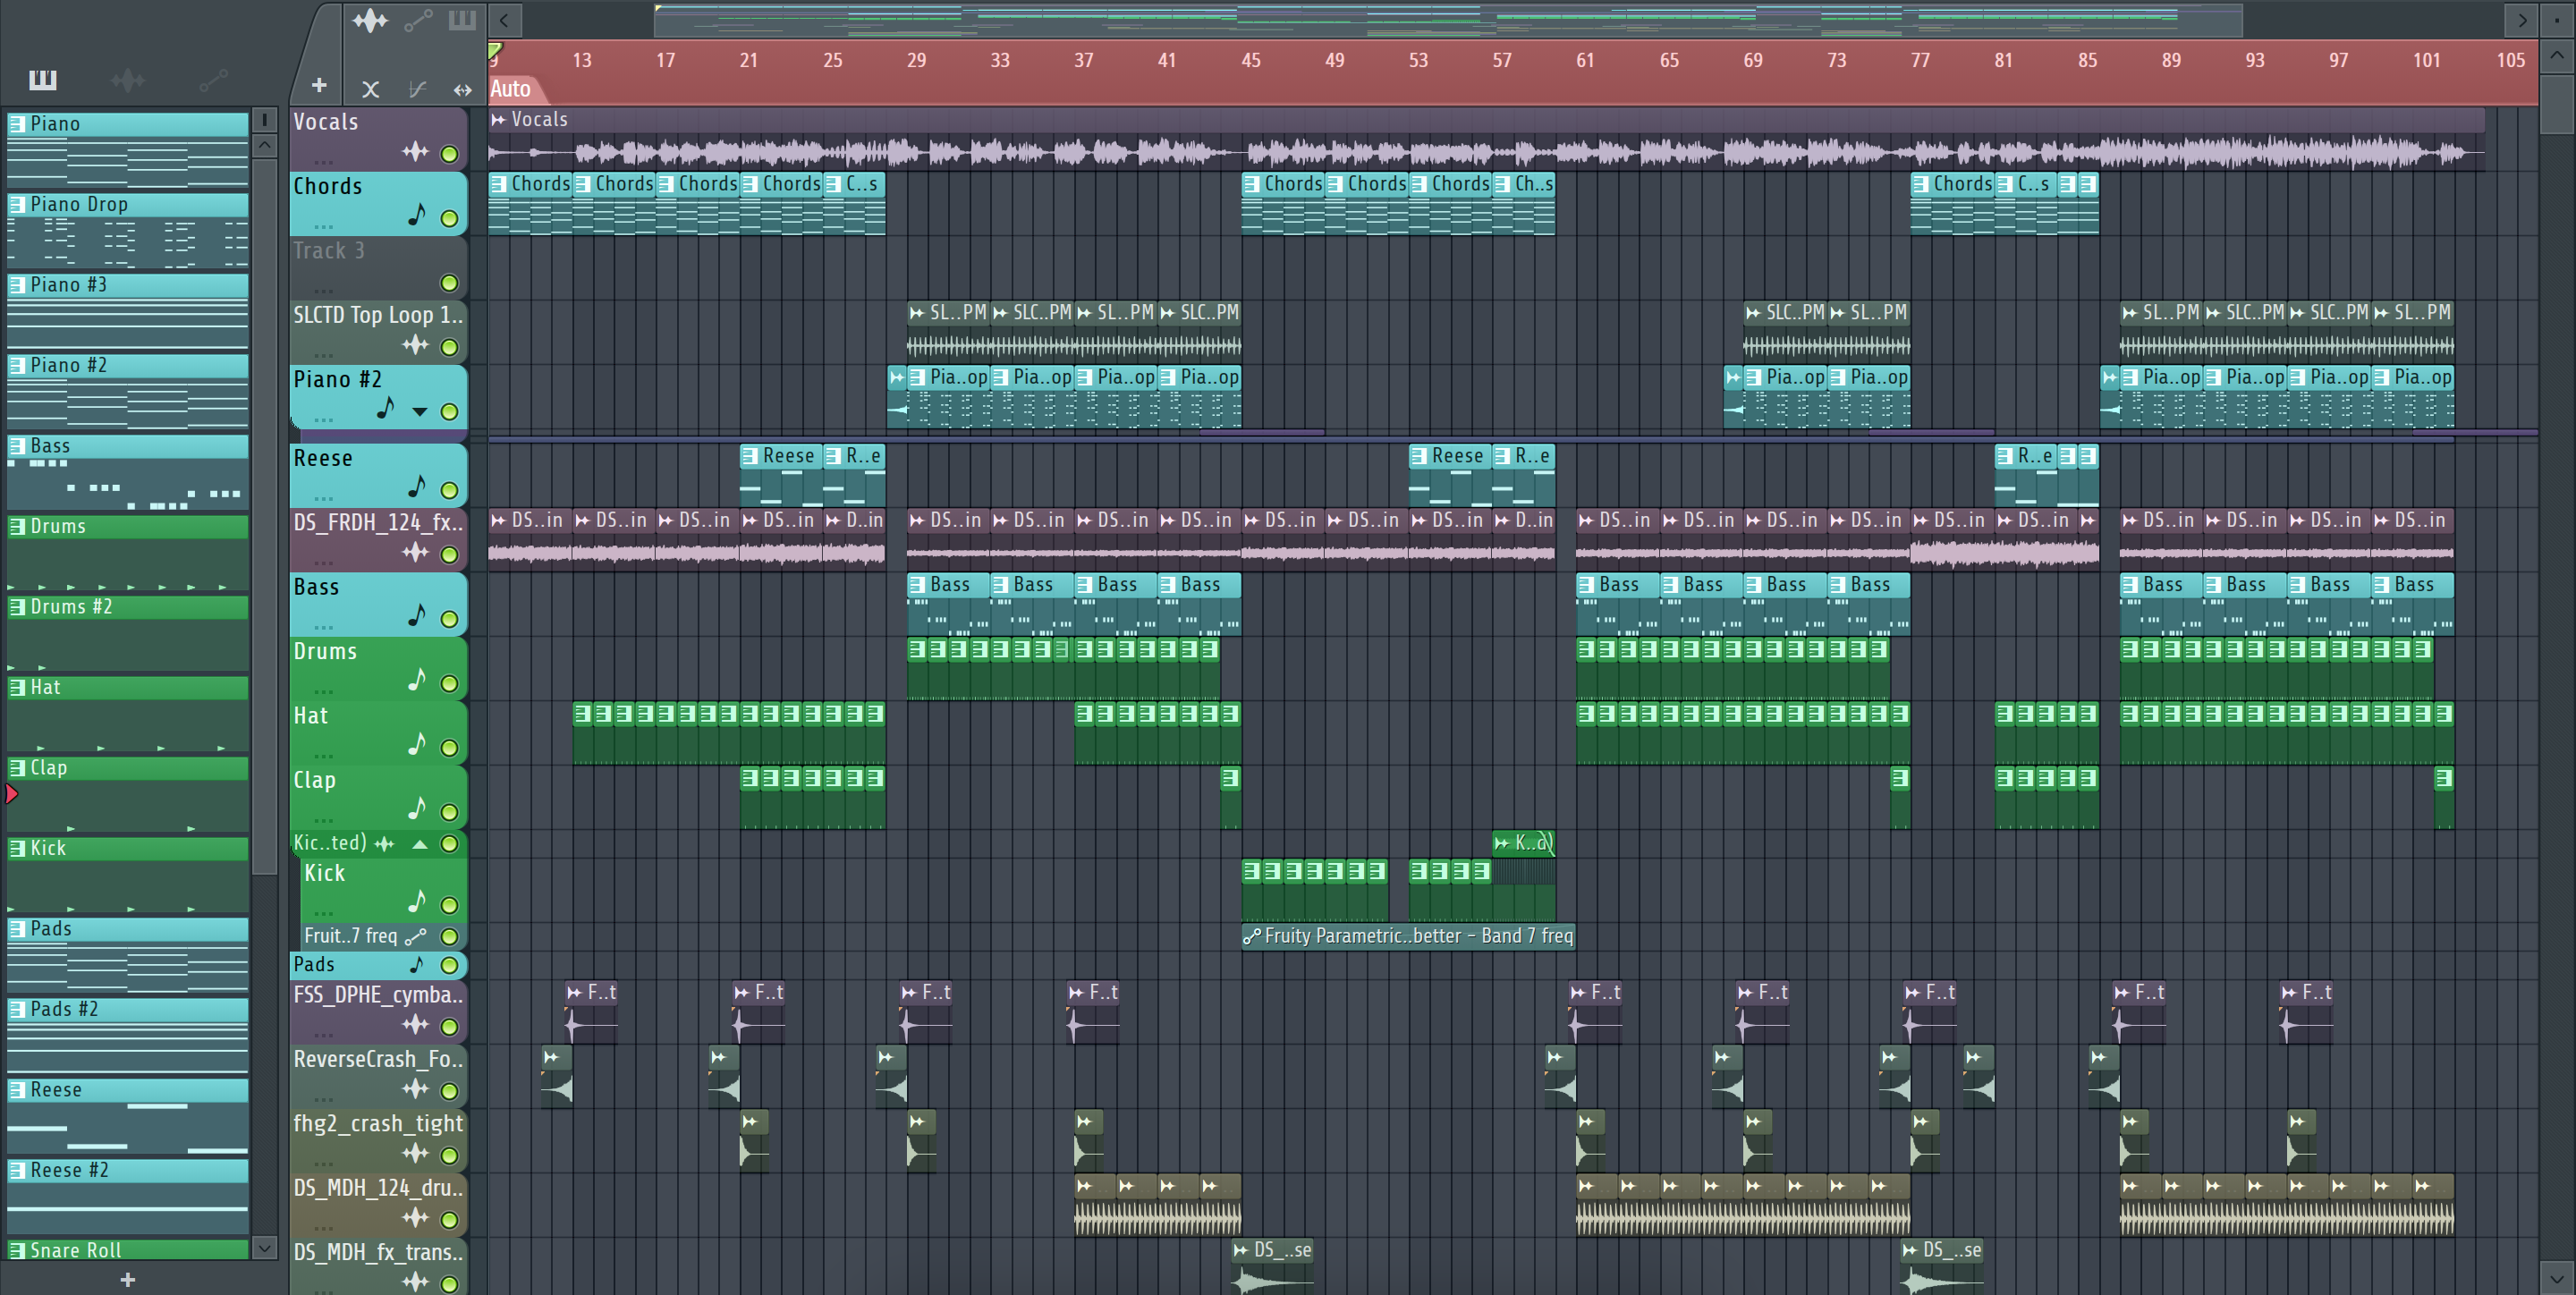Screen dimensions: 2576x1295
Task: Click waveform icon on SLCTD Top Loop track
Action: pos(415,346)
